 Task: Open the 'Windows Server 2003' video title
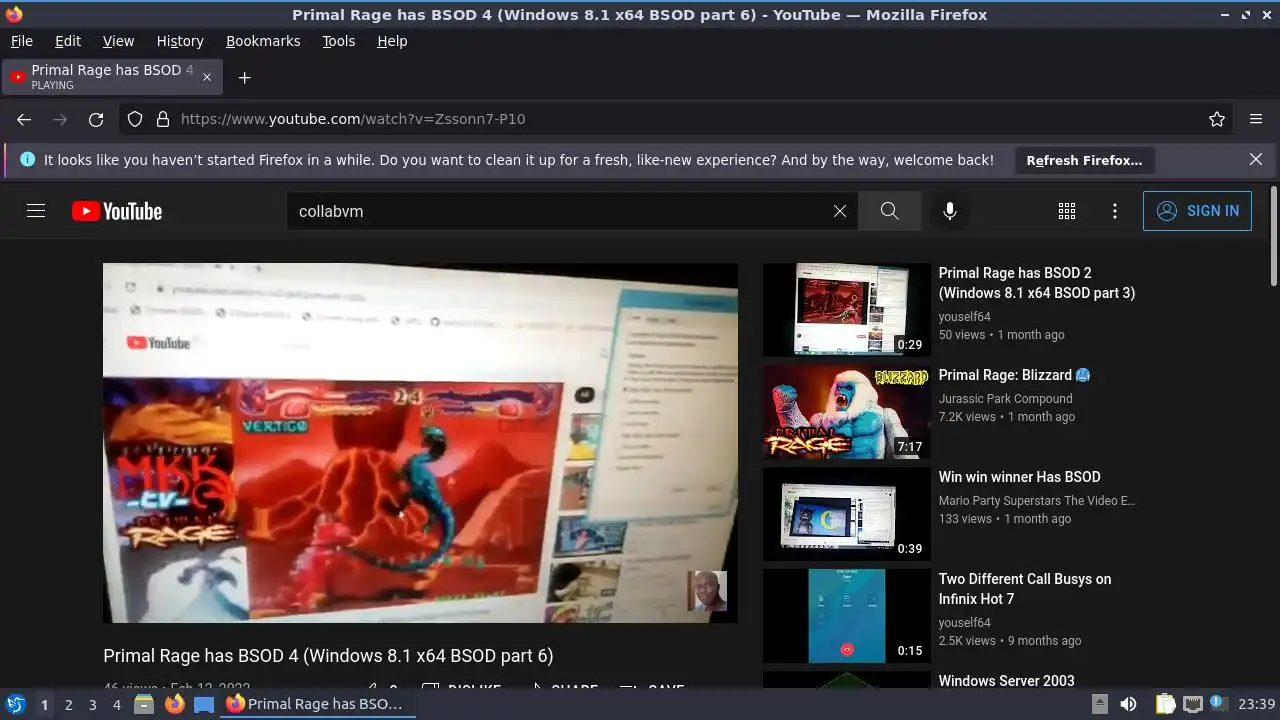click(x=1006, y=681)
